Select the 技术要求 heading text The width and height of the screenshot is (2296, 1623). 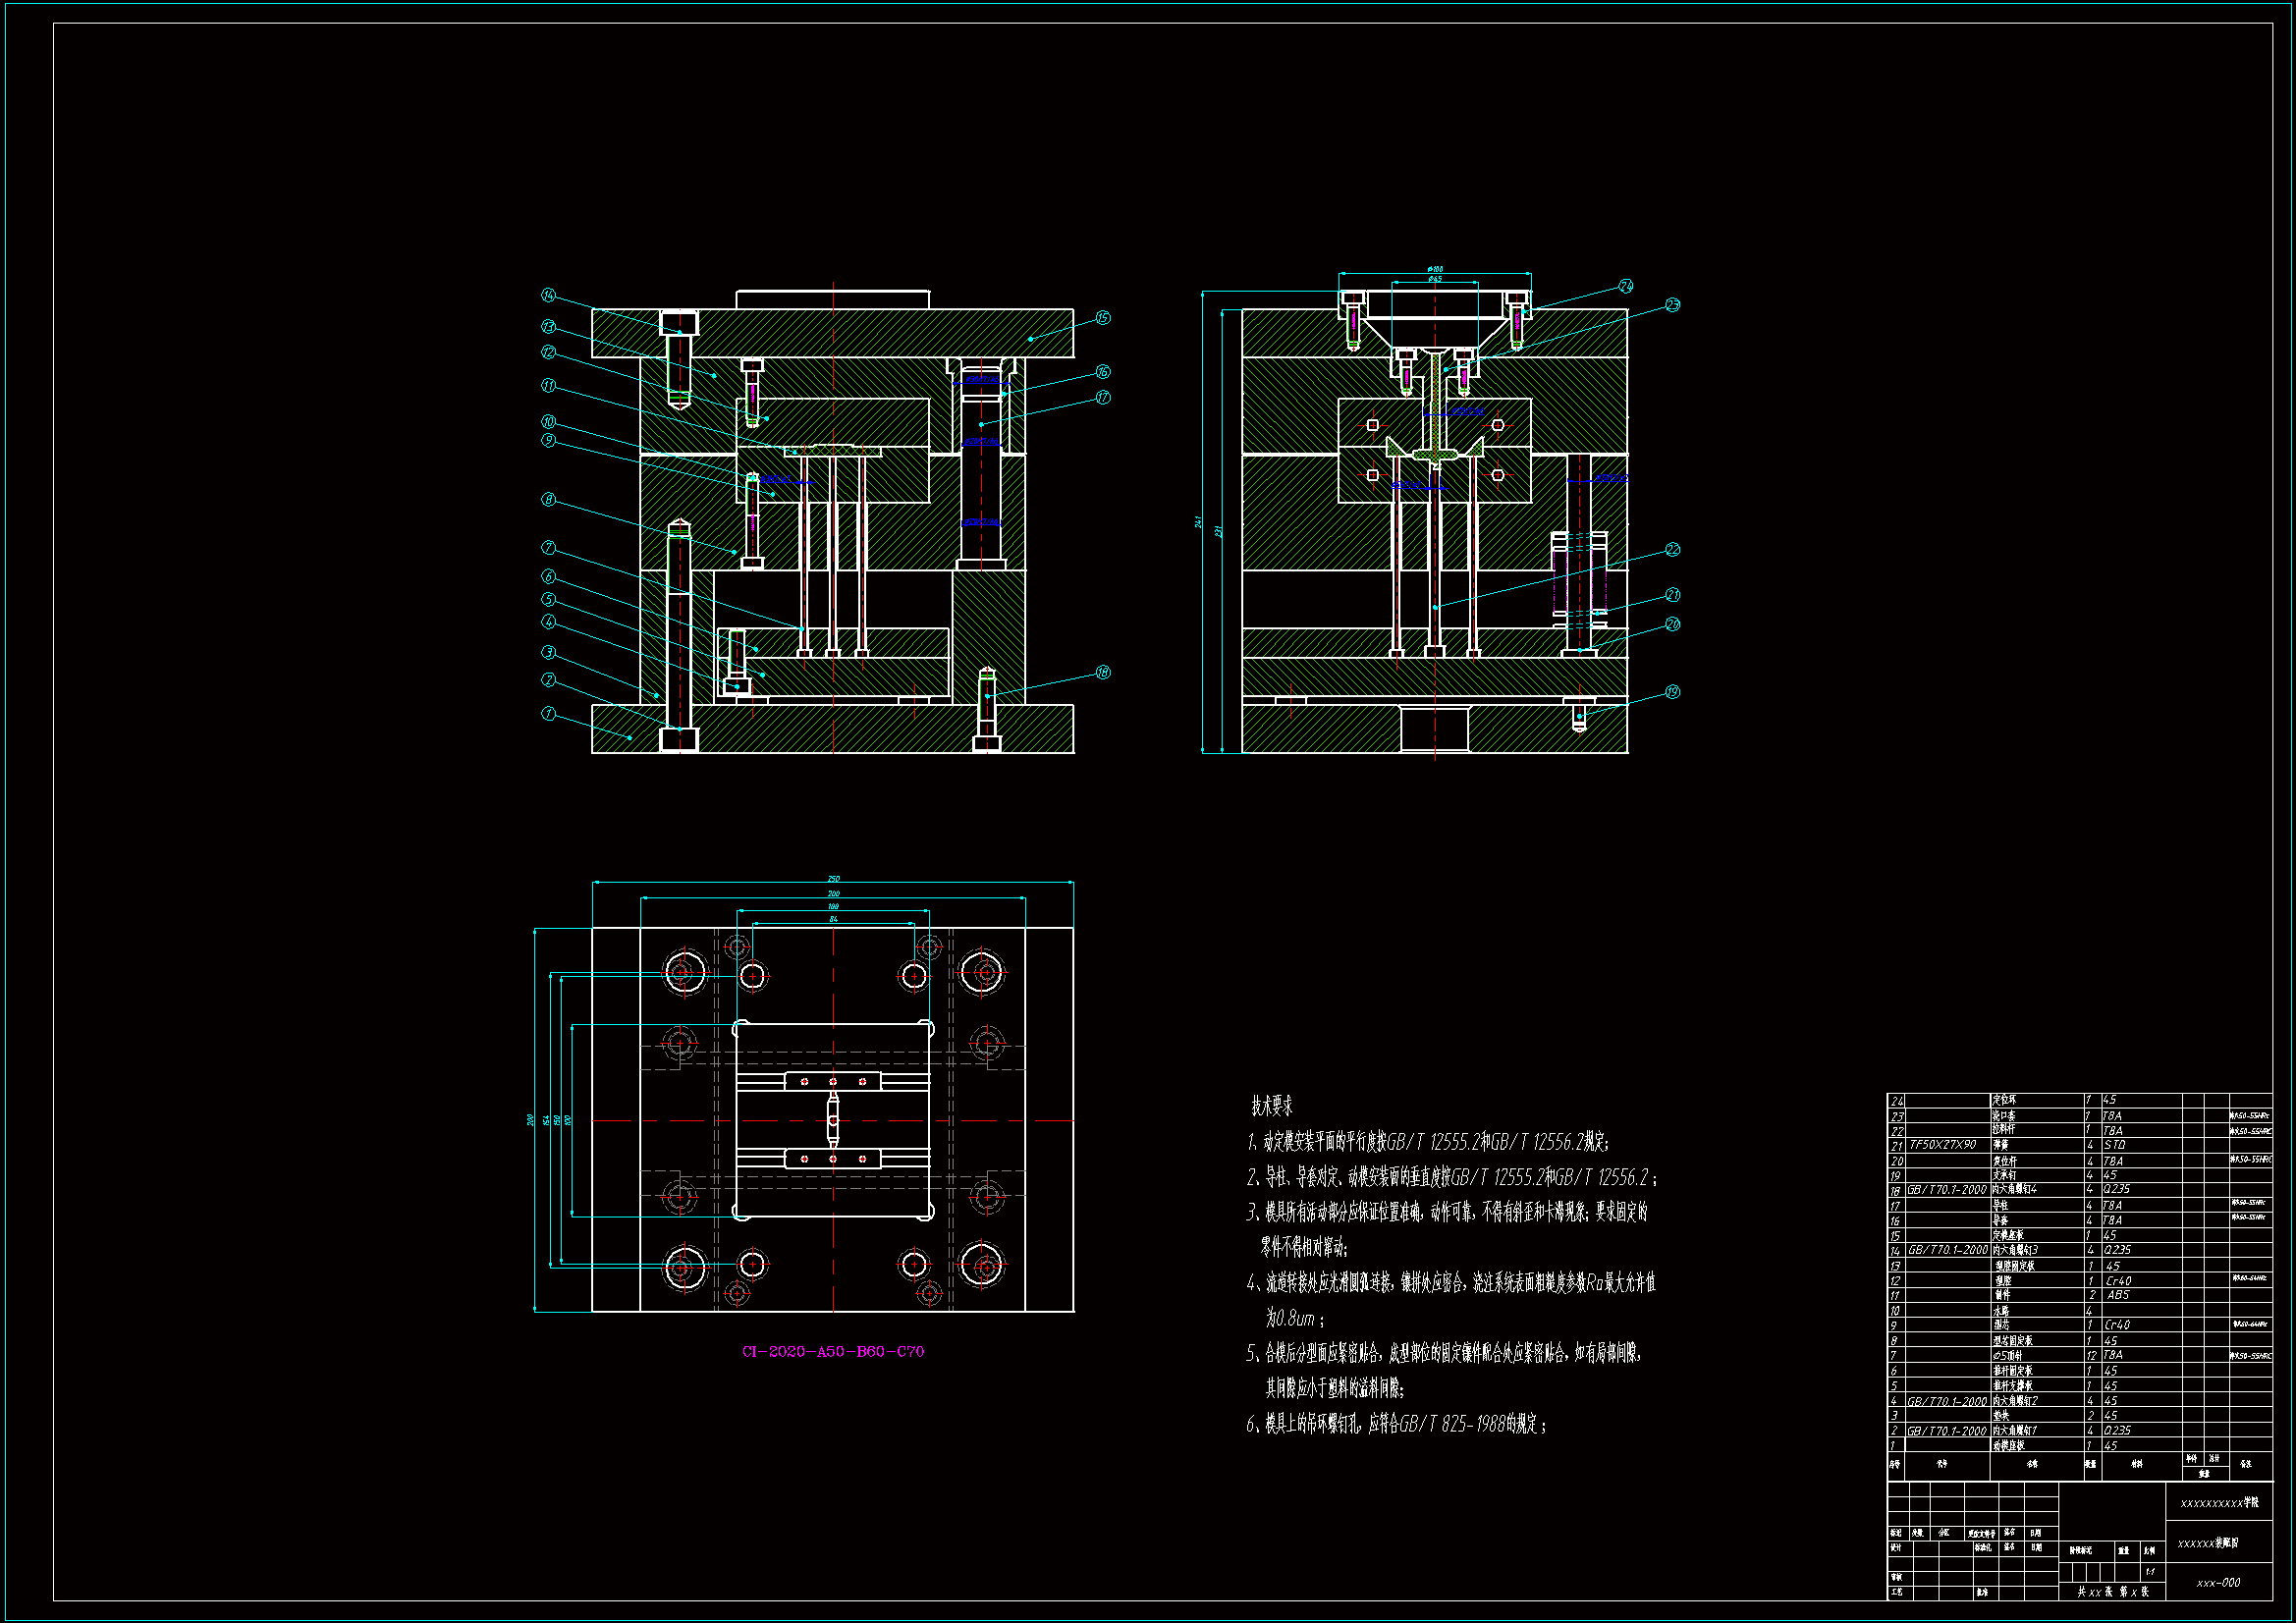pyautogui.click(x=1272, y=1106)
